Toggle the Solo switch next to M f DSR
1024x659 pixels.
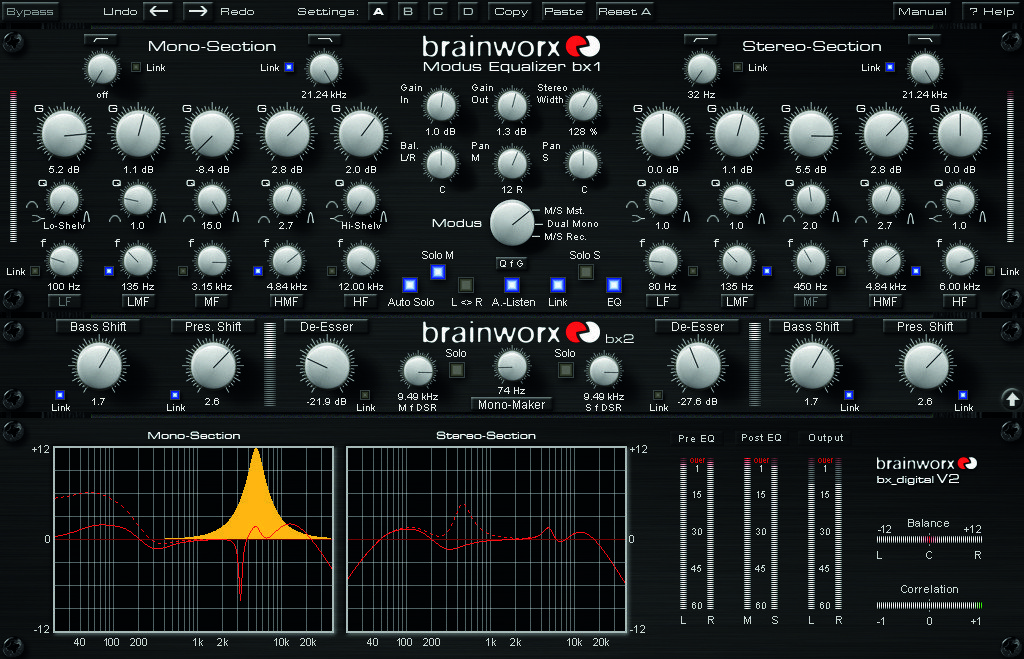click(456, 370)
